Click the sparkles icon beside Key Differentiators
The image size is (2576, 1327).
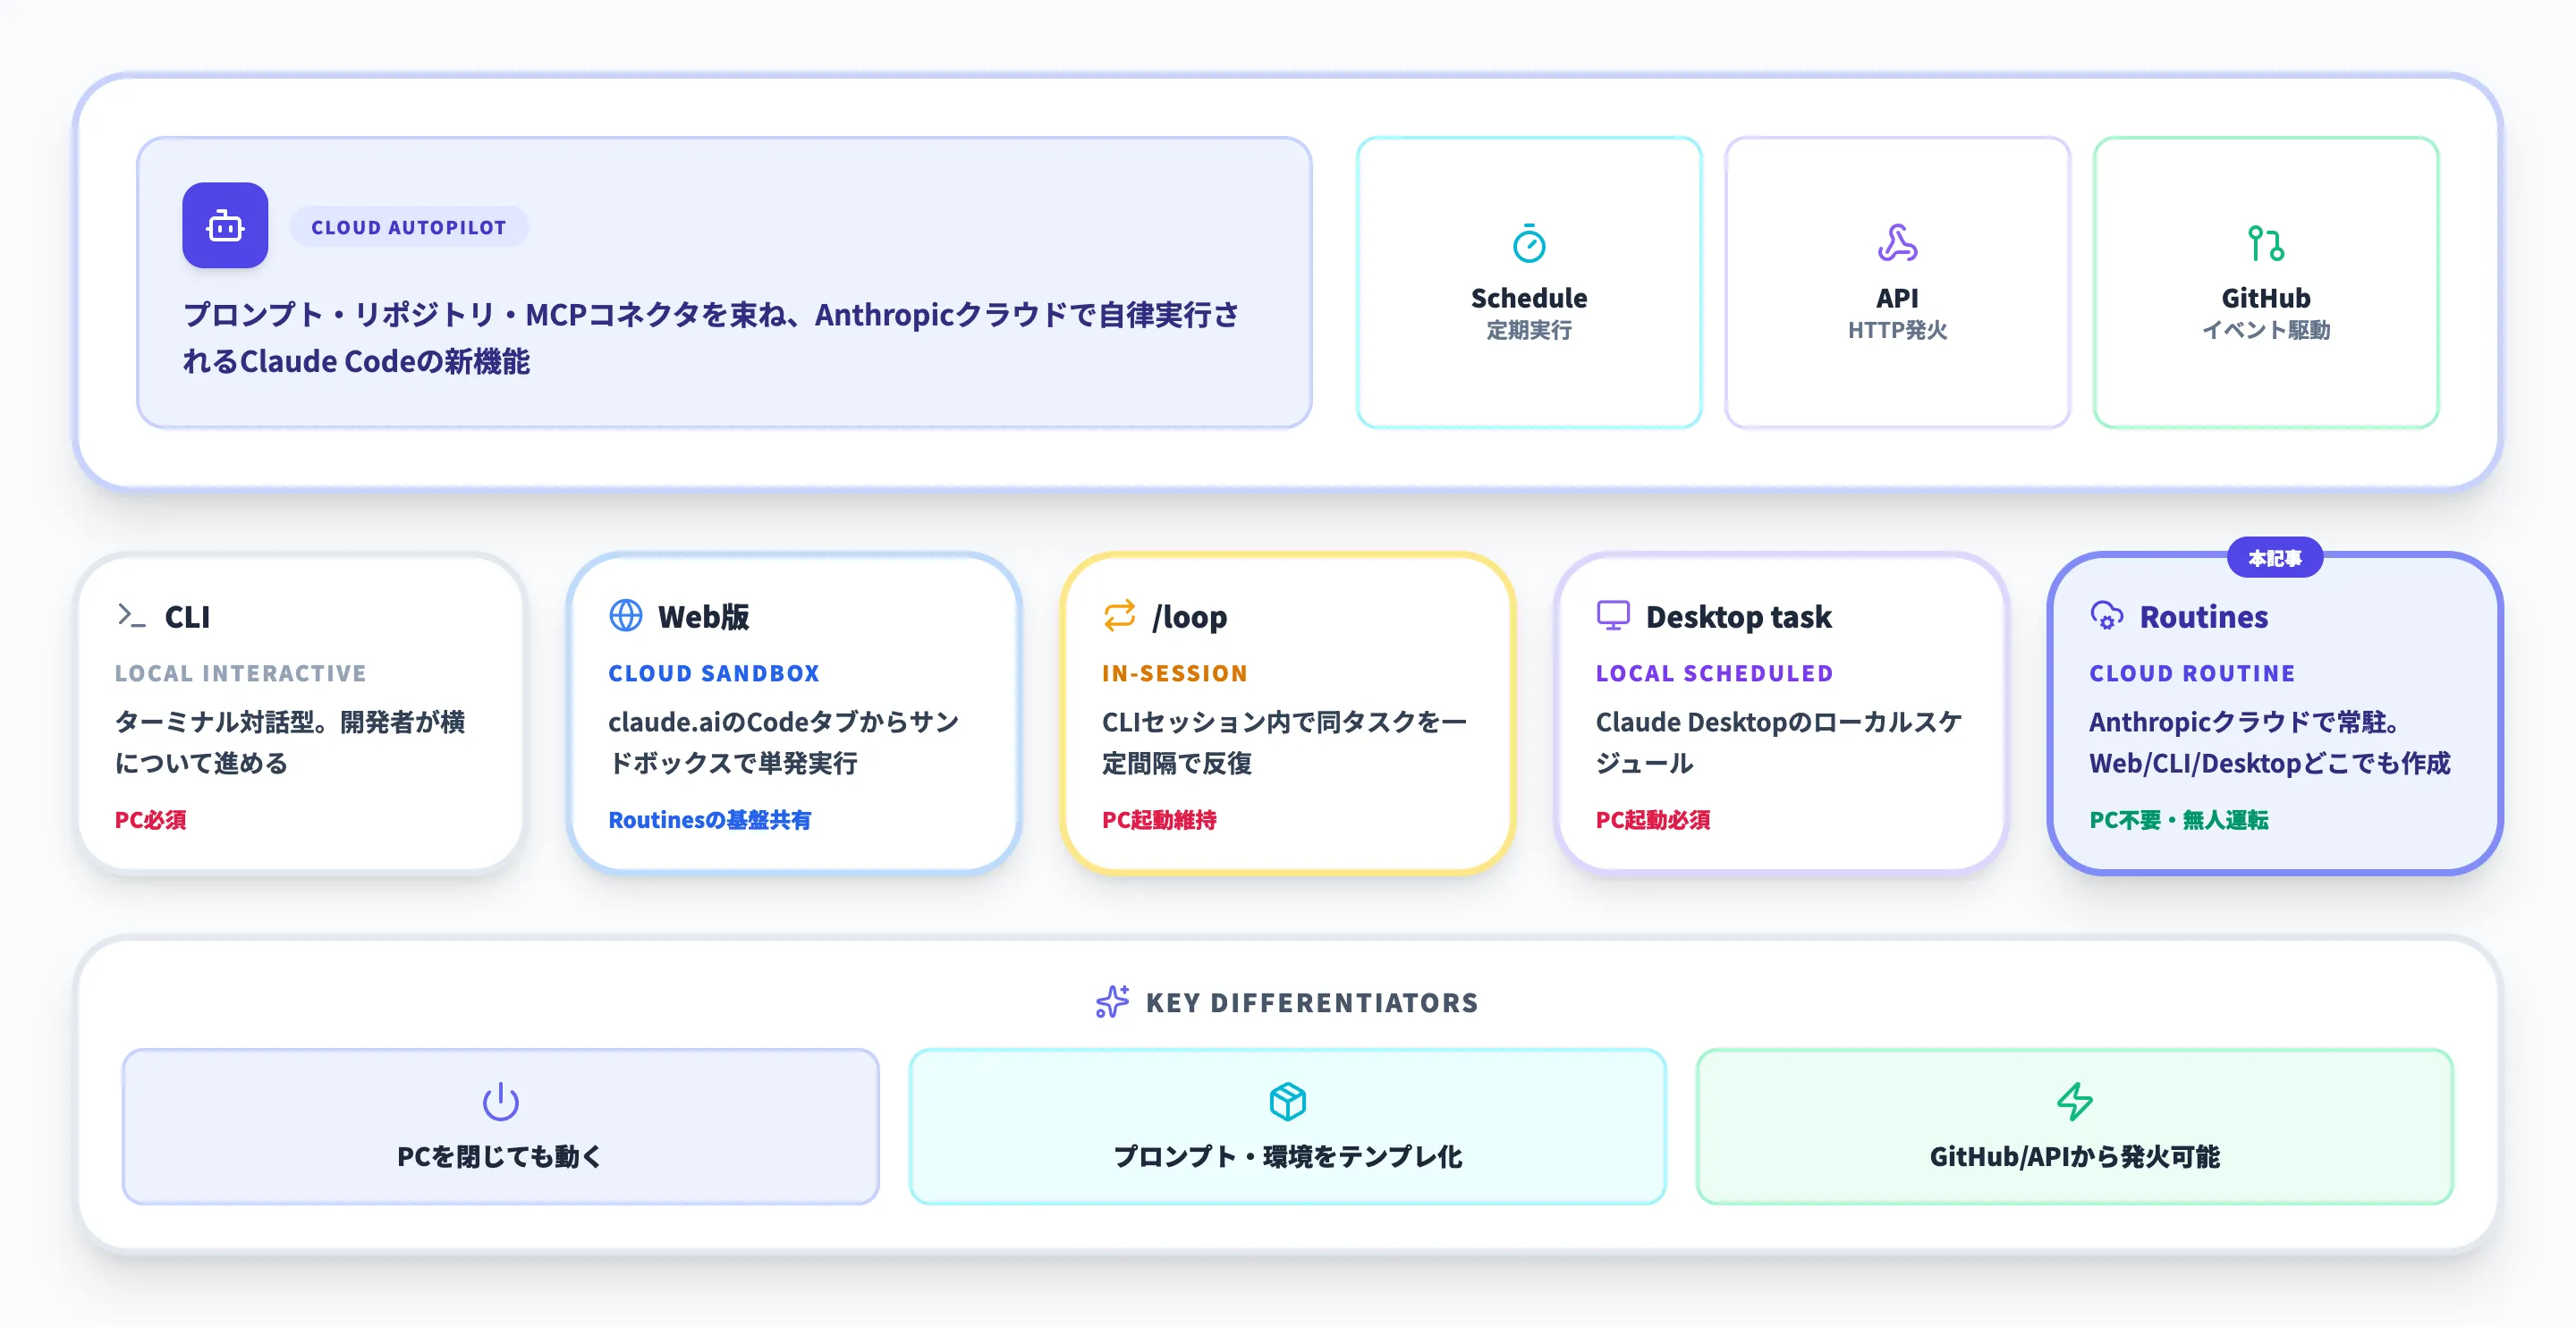[x=1112, y=1002]
